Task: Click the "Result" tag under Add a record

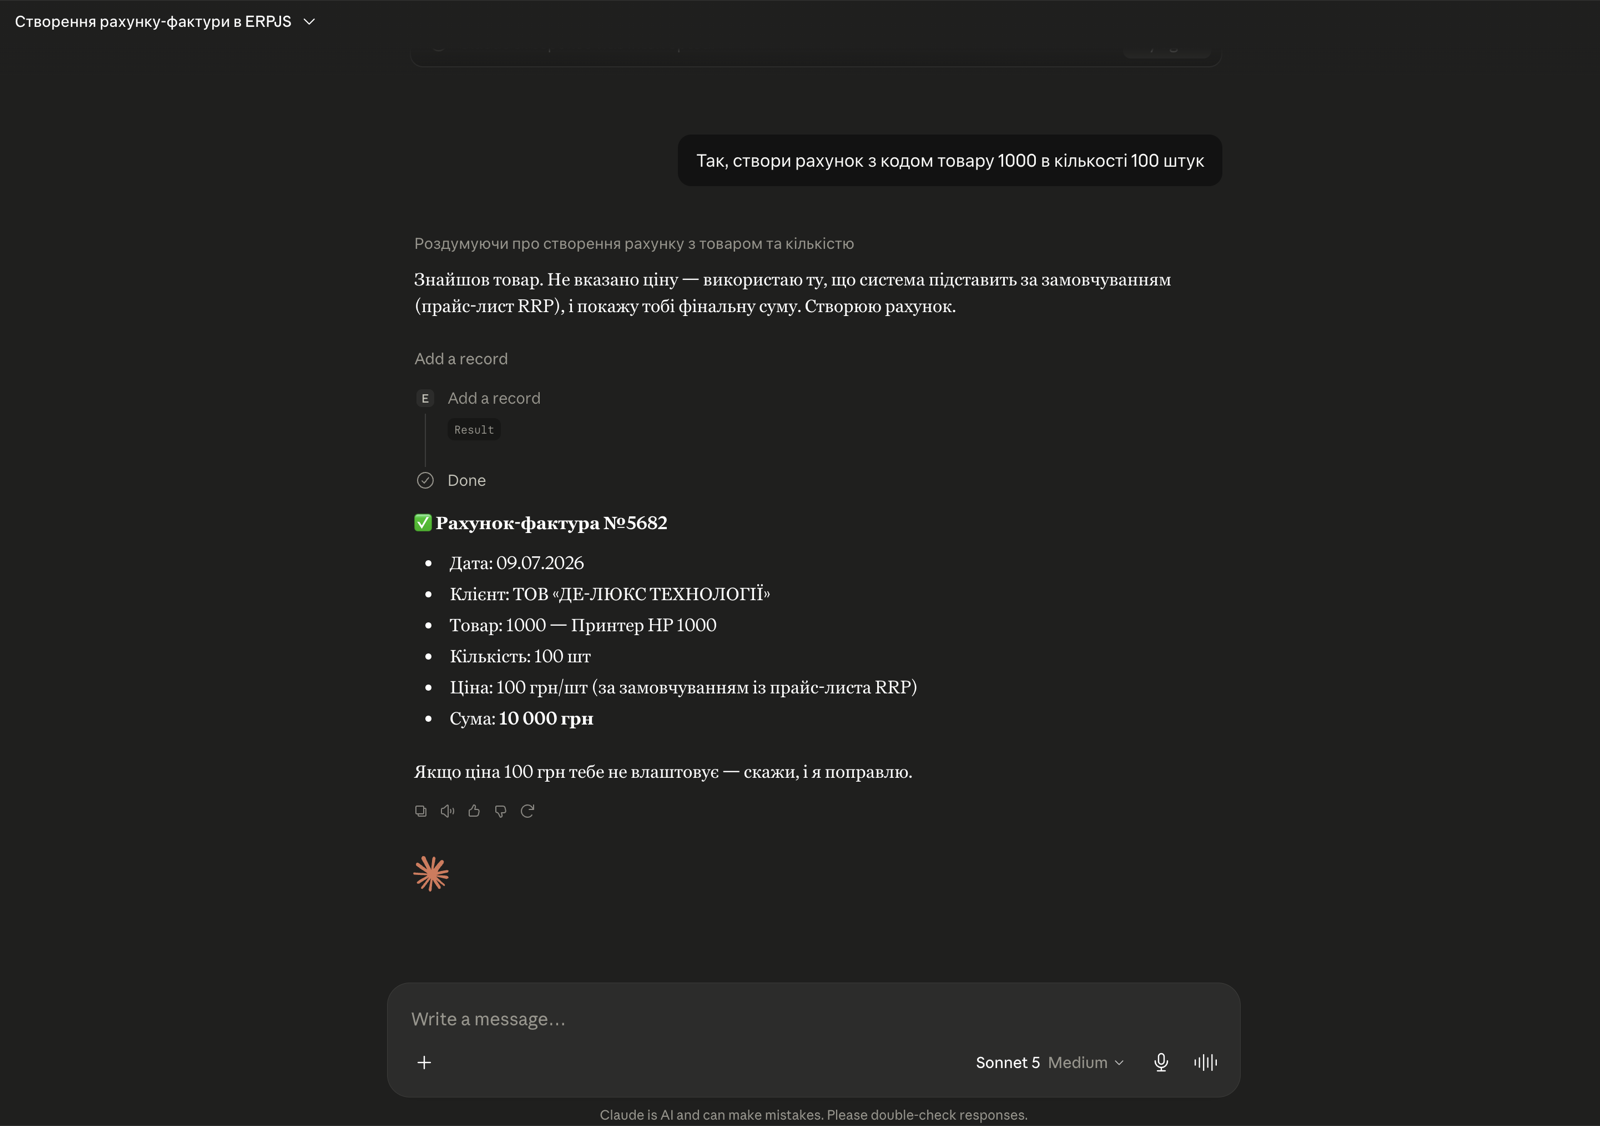Action: 474,430
